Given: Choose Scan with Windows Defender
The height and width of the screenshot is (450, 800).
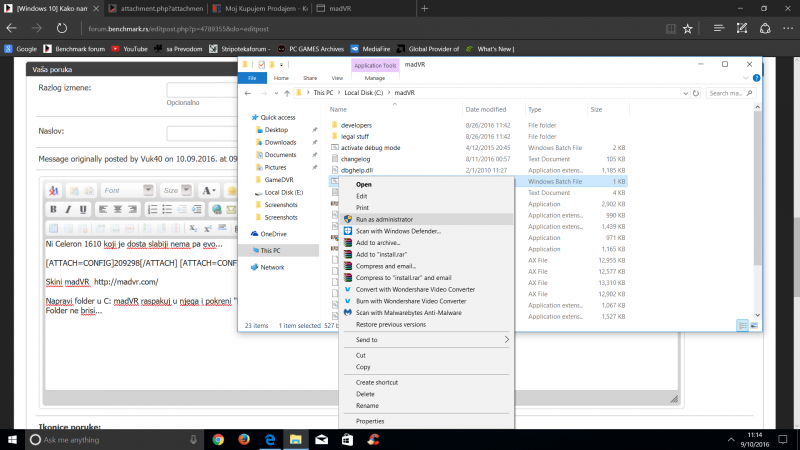Looking at the screenshot, I should 426,231.
